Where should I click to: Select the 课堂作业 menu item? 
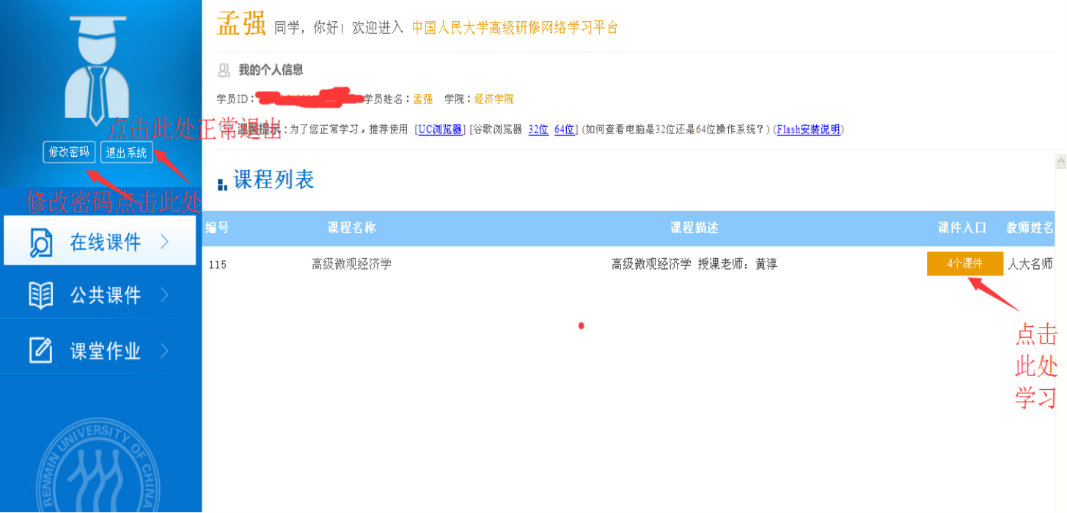pos(105,351)
